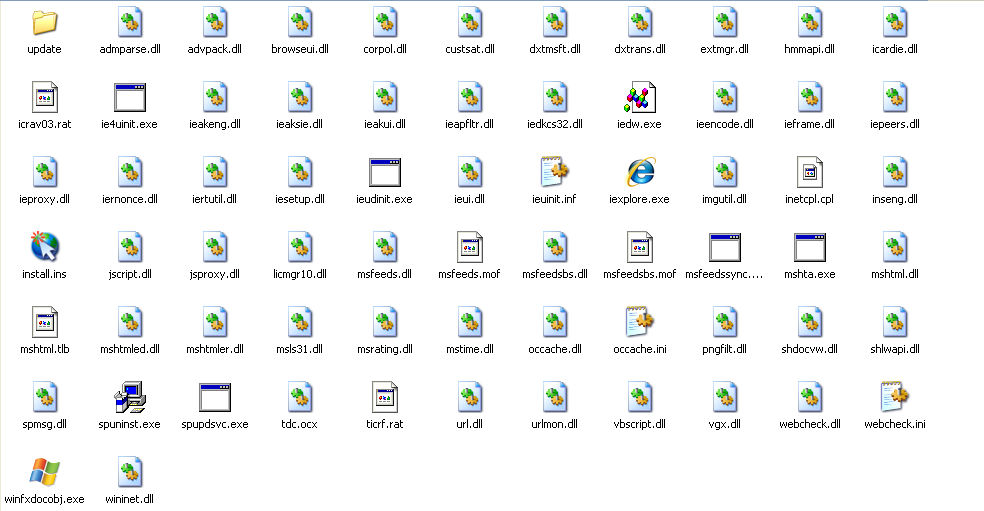The height and width of the screenshot is (511, 984).
Task: Select the ie4uinit.exe window icon
Action: 130,97
